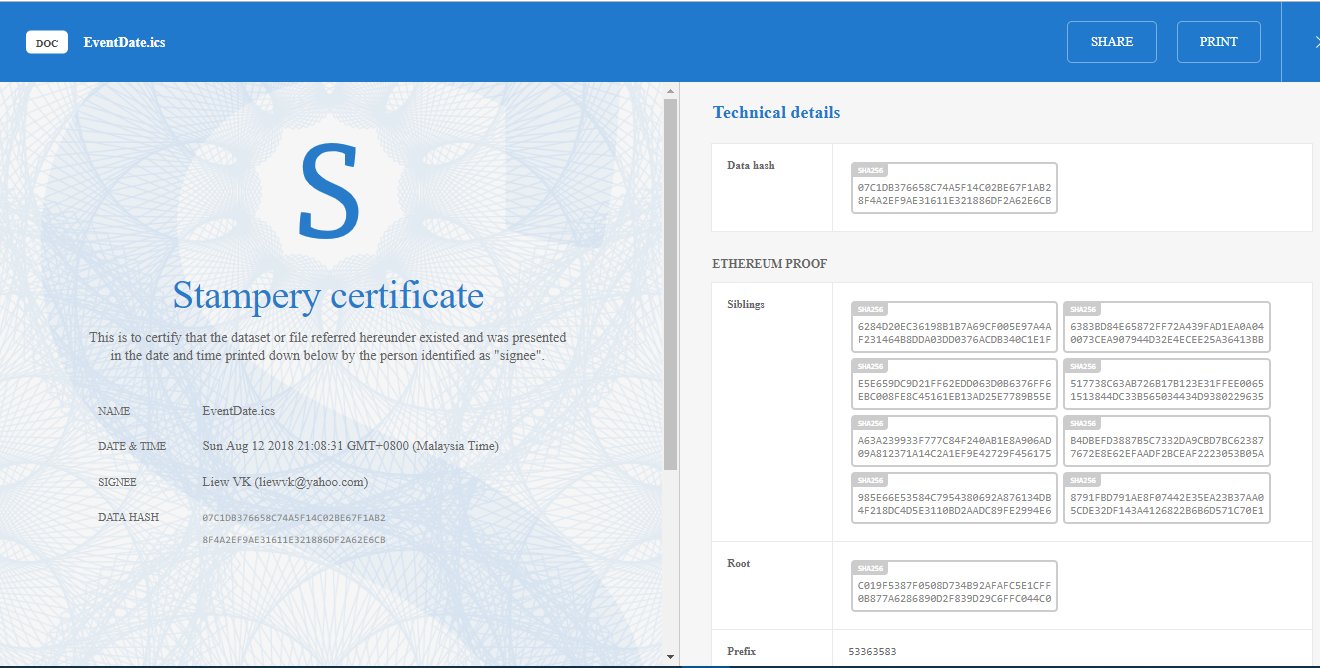The width and height of the screenshot is (1320, 668).
Task: Select signee Liew VK (liewvk@yahoo.com)
Action: coord(285,482)
